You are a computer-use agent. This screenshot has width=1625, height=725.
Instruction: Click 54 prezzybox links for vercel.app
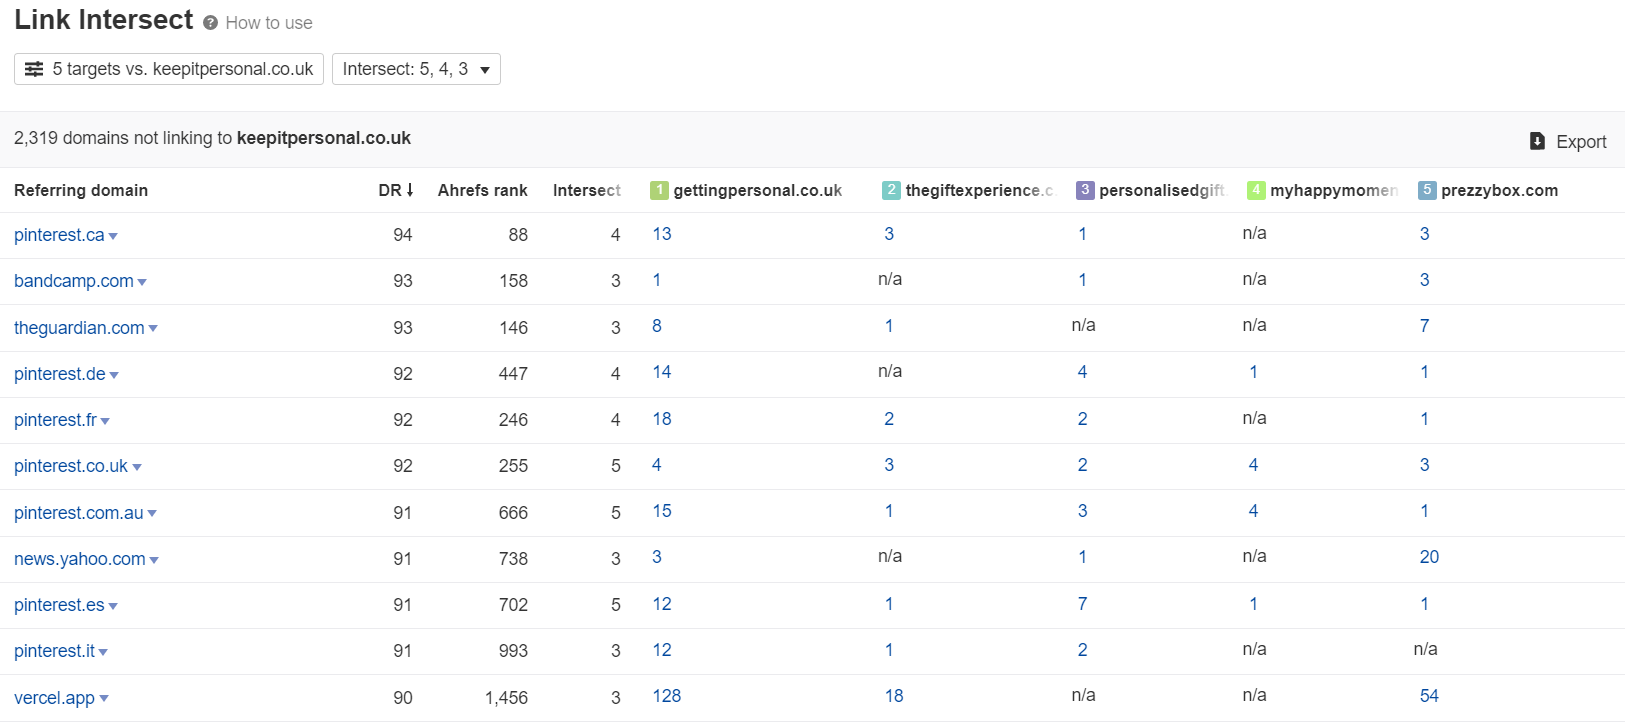(1429, 696)
